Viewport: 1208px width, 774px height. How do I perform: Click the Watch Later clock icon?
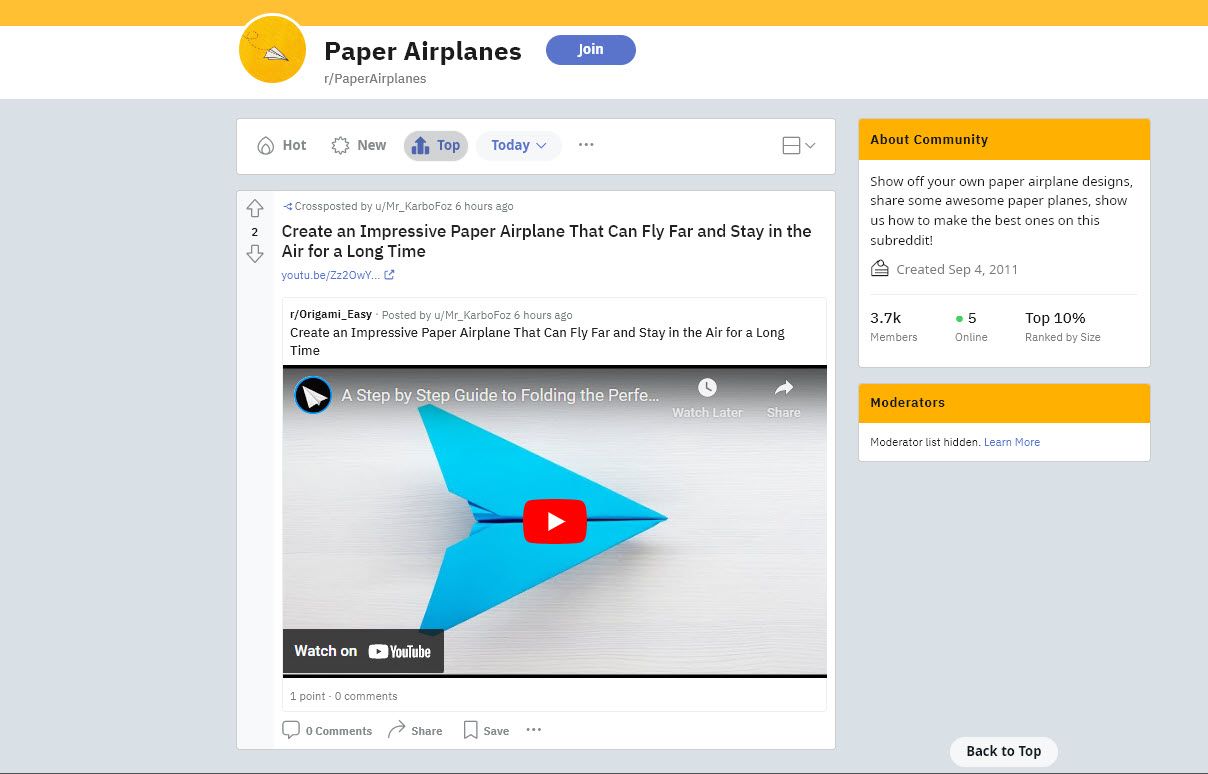pos(707,387)
